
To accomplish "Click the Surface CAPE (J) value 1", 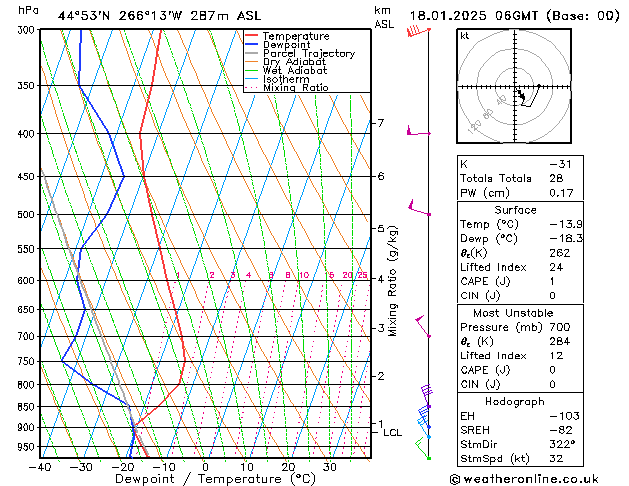I will pyautogui.click(x=553, y=281).
